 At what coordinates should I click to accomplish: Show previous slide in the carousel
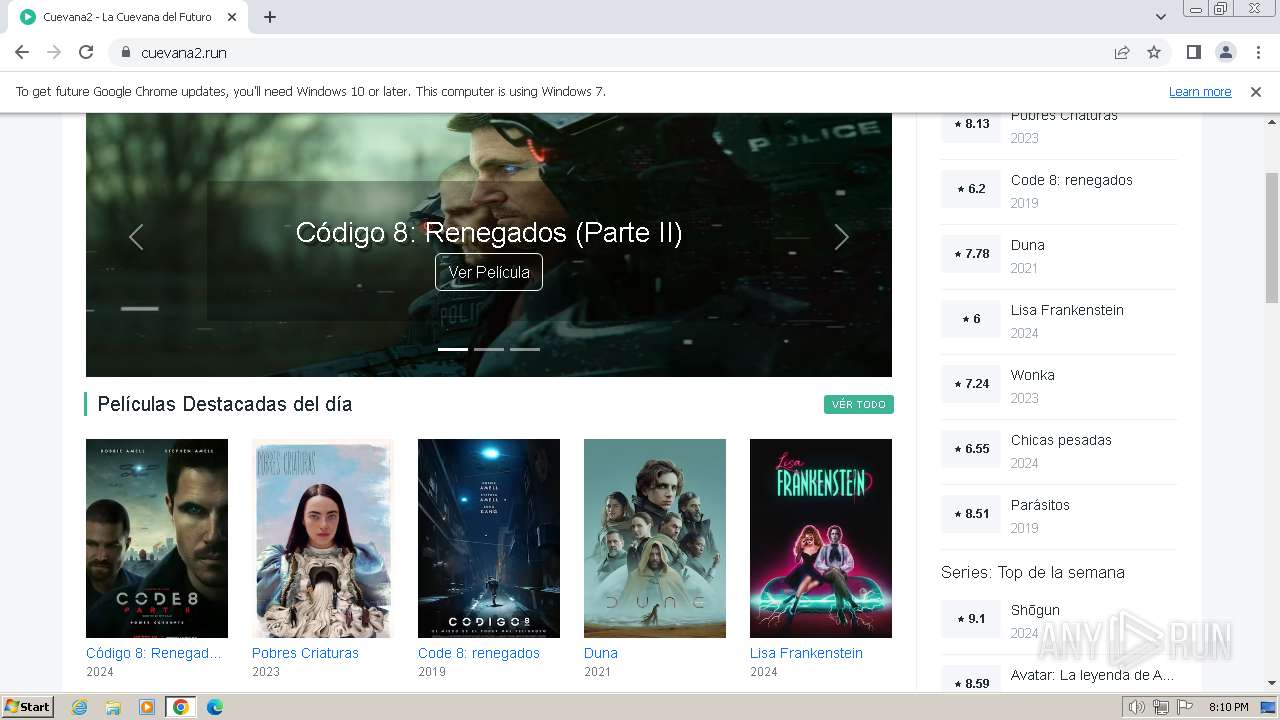pyautogui.click(x=136, y=237)
